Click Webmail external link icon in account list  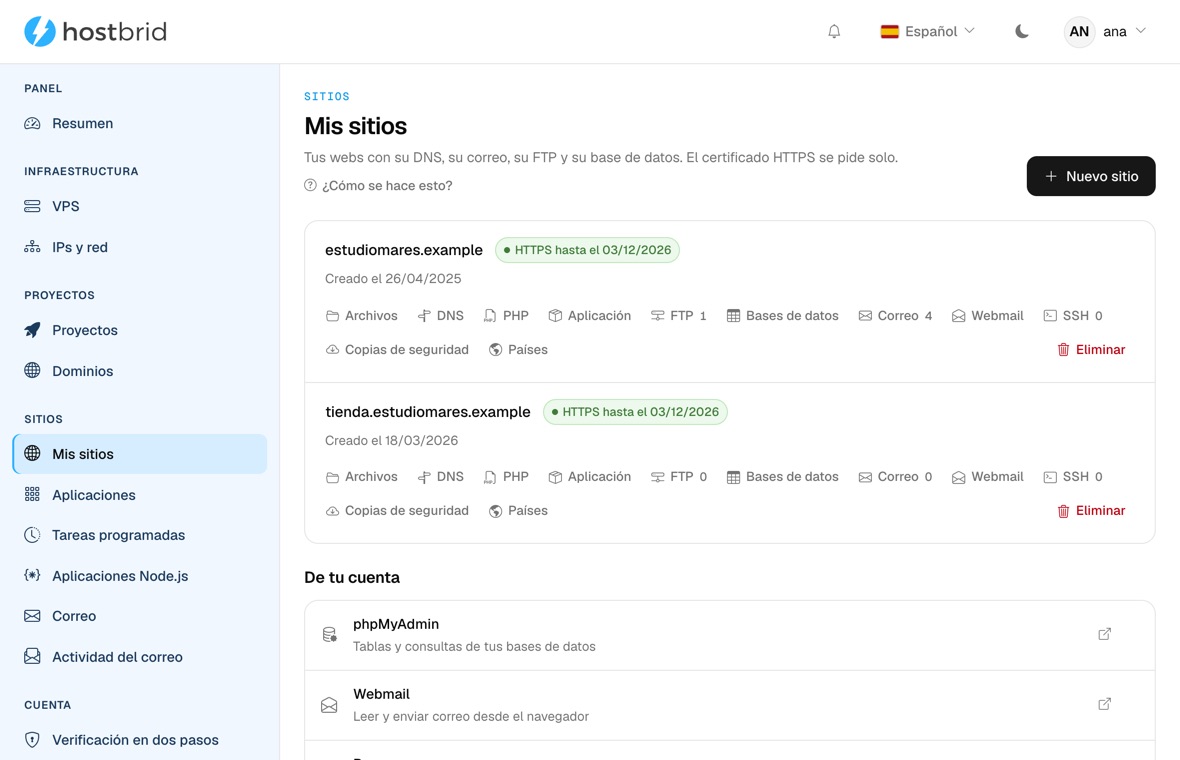pos(1104,704)
